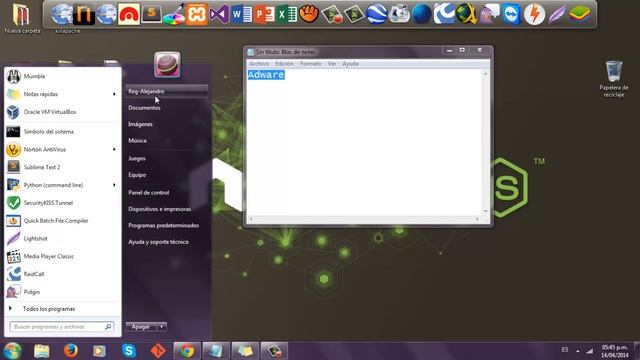The height and width of the screenshot is (360, 640).
Task: Click the user account picture in Start menu
Action: tap(167, 65)
